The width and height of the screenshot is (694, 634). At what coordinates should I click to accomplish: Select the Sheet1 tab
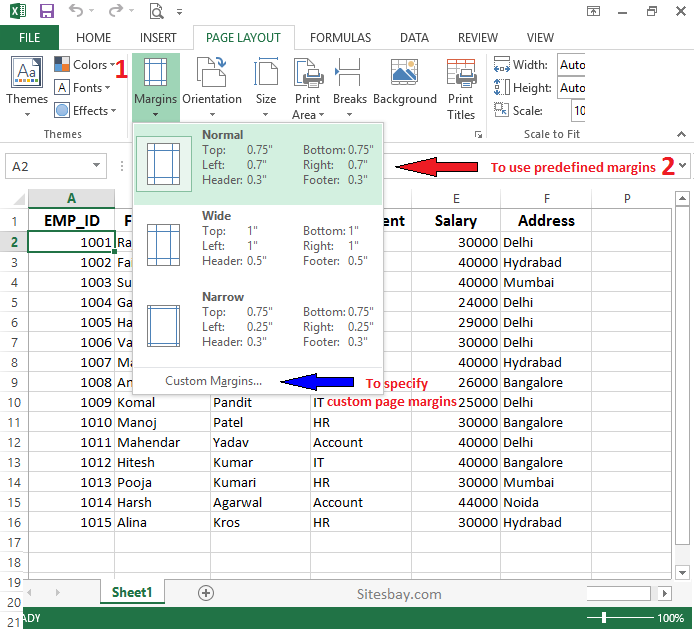point(132,592)
